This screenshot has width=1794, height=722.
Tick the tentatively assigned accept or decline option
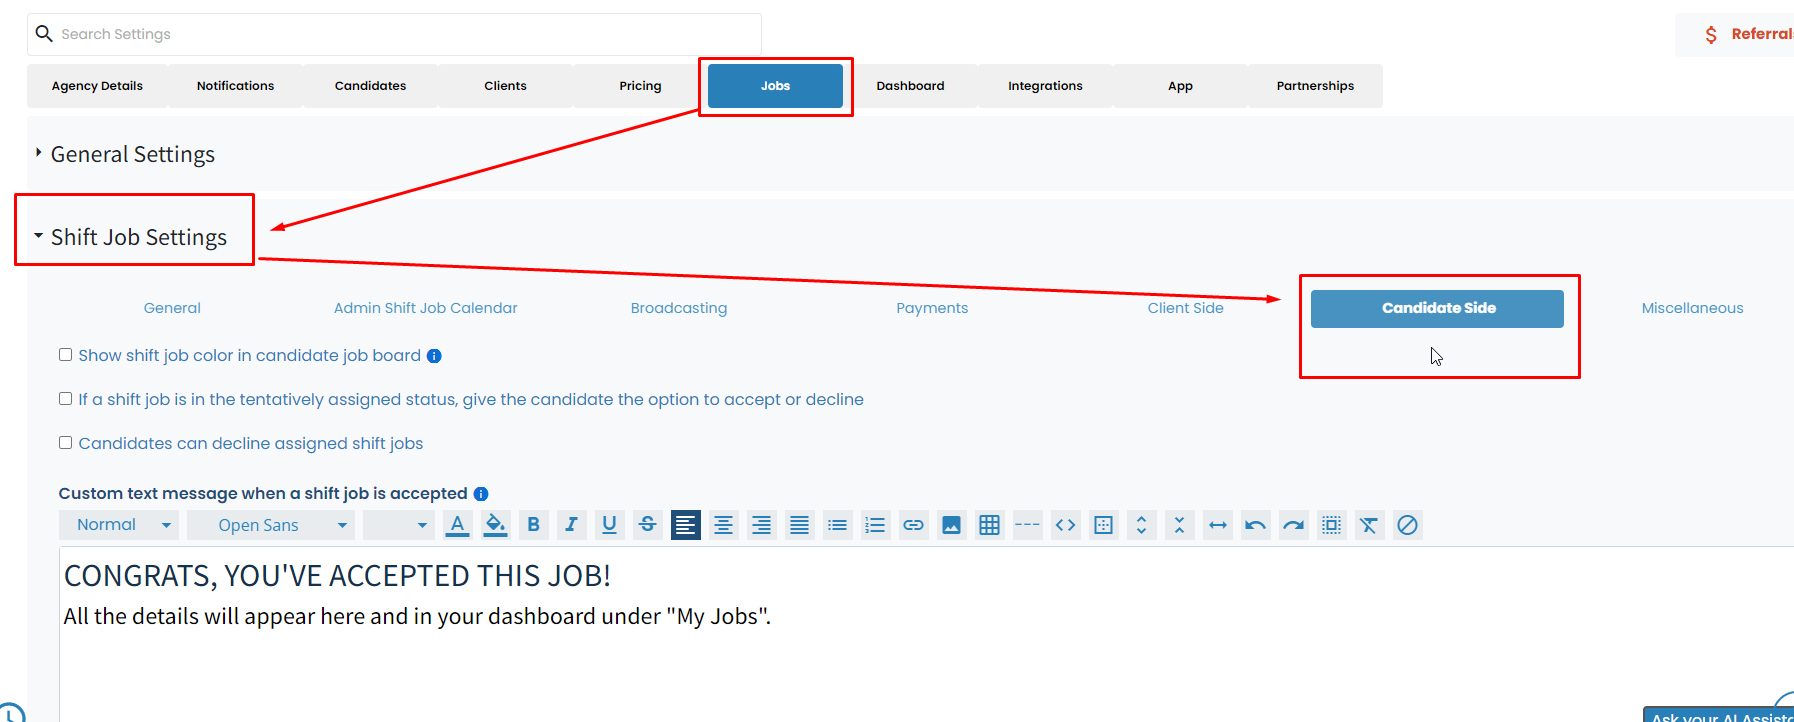pos(65,399)
